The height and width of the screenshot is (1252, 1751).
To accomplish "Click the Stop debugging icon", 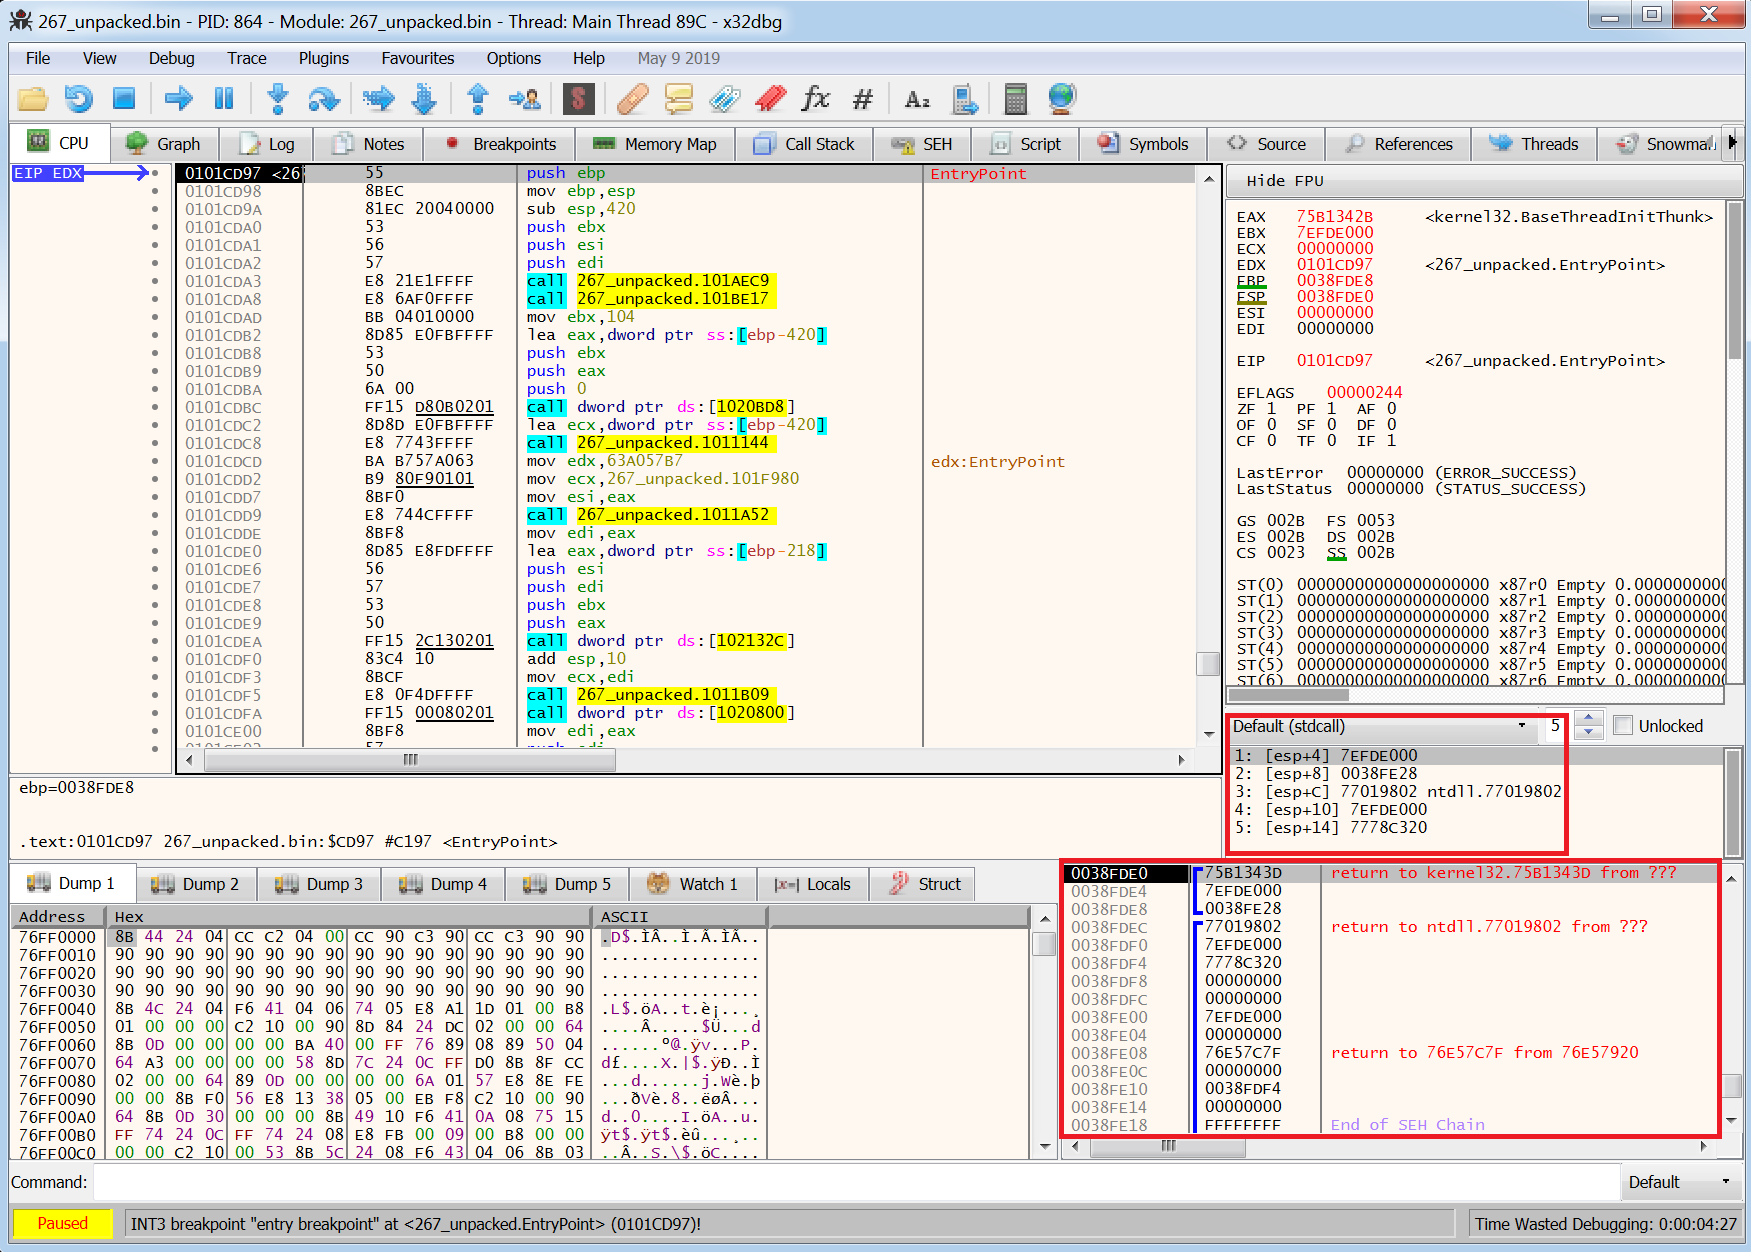I will [x=124, y=98].
